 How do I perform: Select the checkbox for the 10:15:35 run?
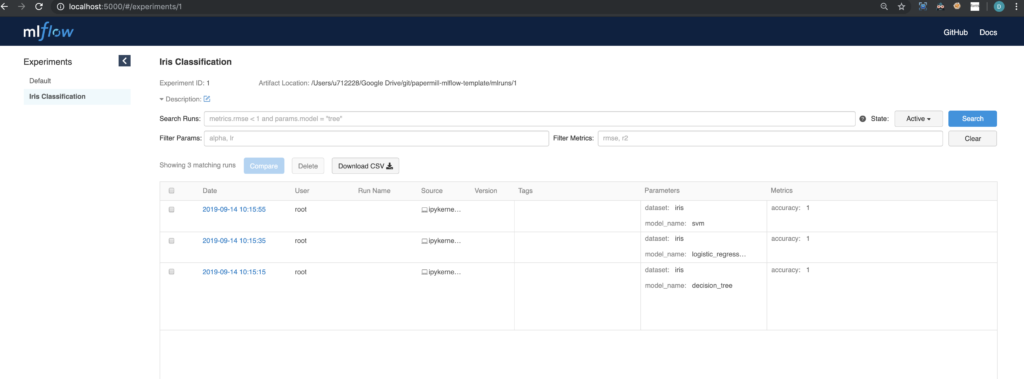[x=172, y=240]
